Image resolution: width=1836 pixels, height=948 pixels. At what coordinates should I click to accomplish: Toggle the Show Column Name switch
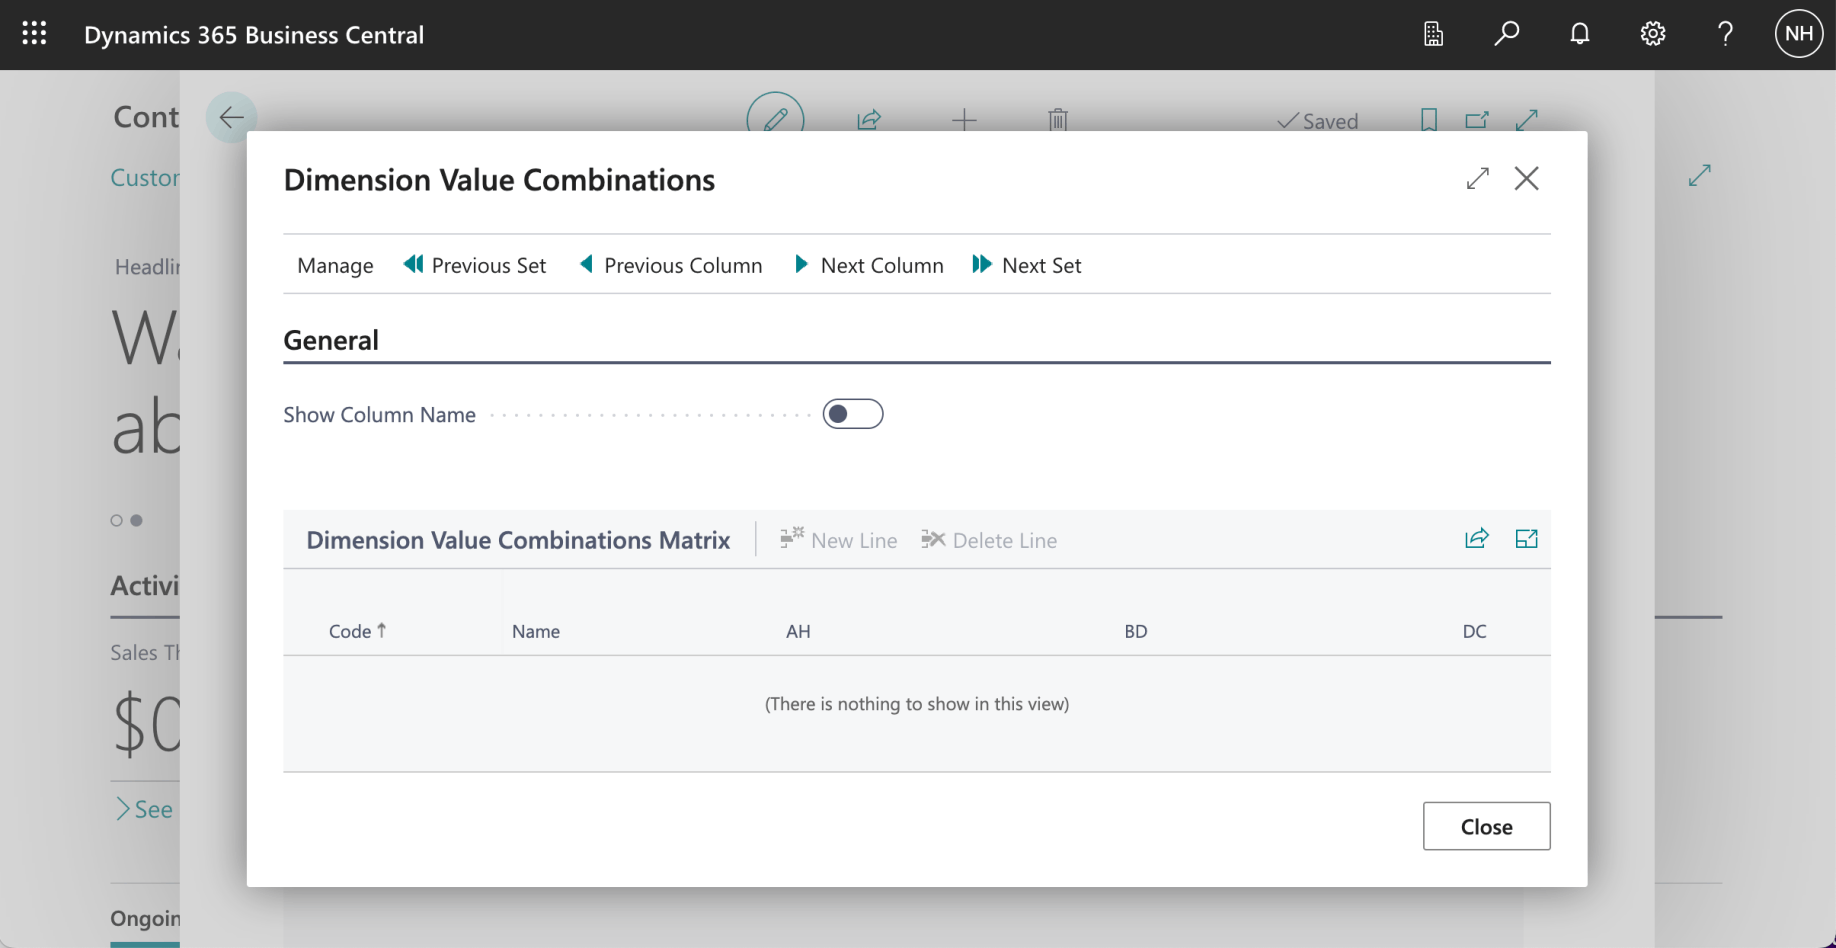pos(852,414)
